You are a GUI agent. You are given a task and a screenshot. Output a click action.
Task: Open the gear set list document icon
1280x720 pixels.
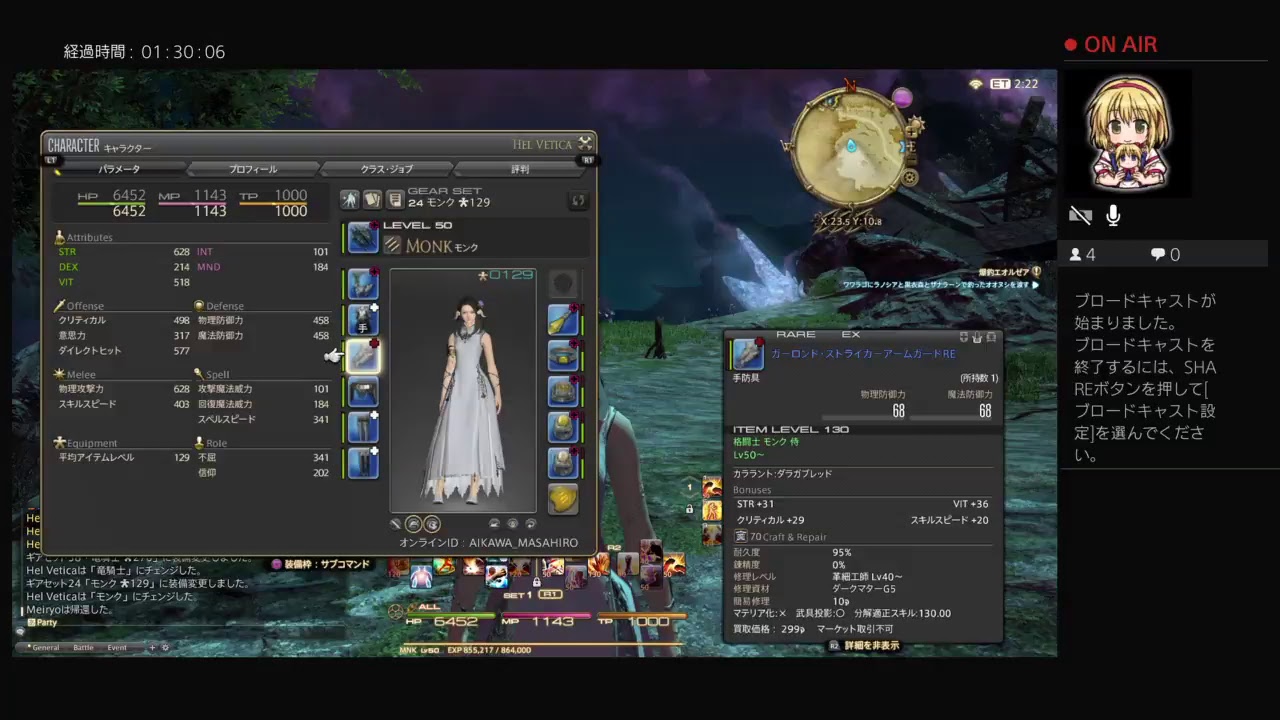(395, 199)
